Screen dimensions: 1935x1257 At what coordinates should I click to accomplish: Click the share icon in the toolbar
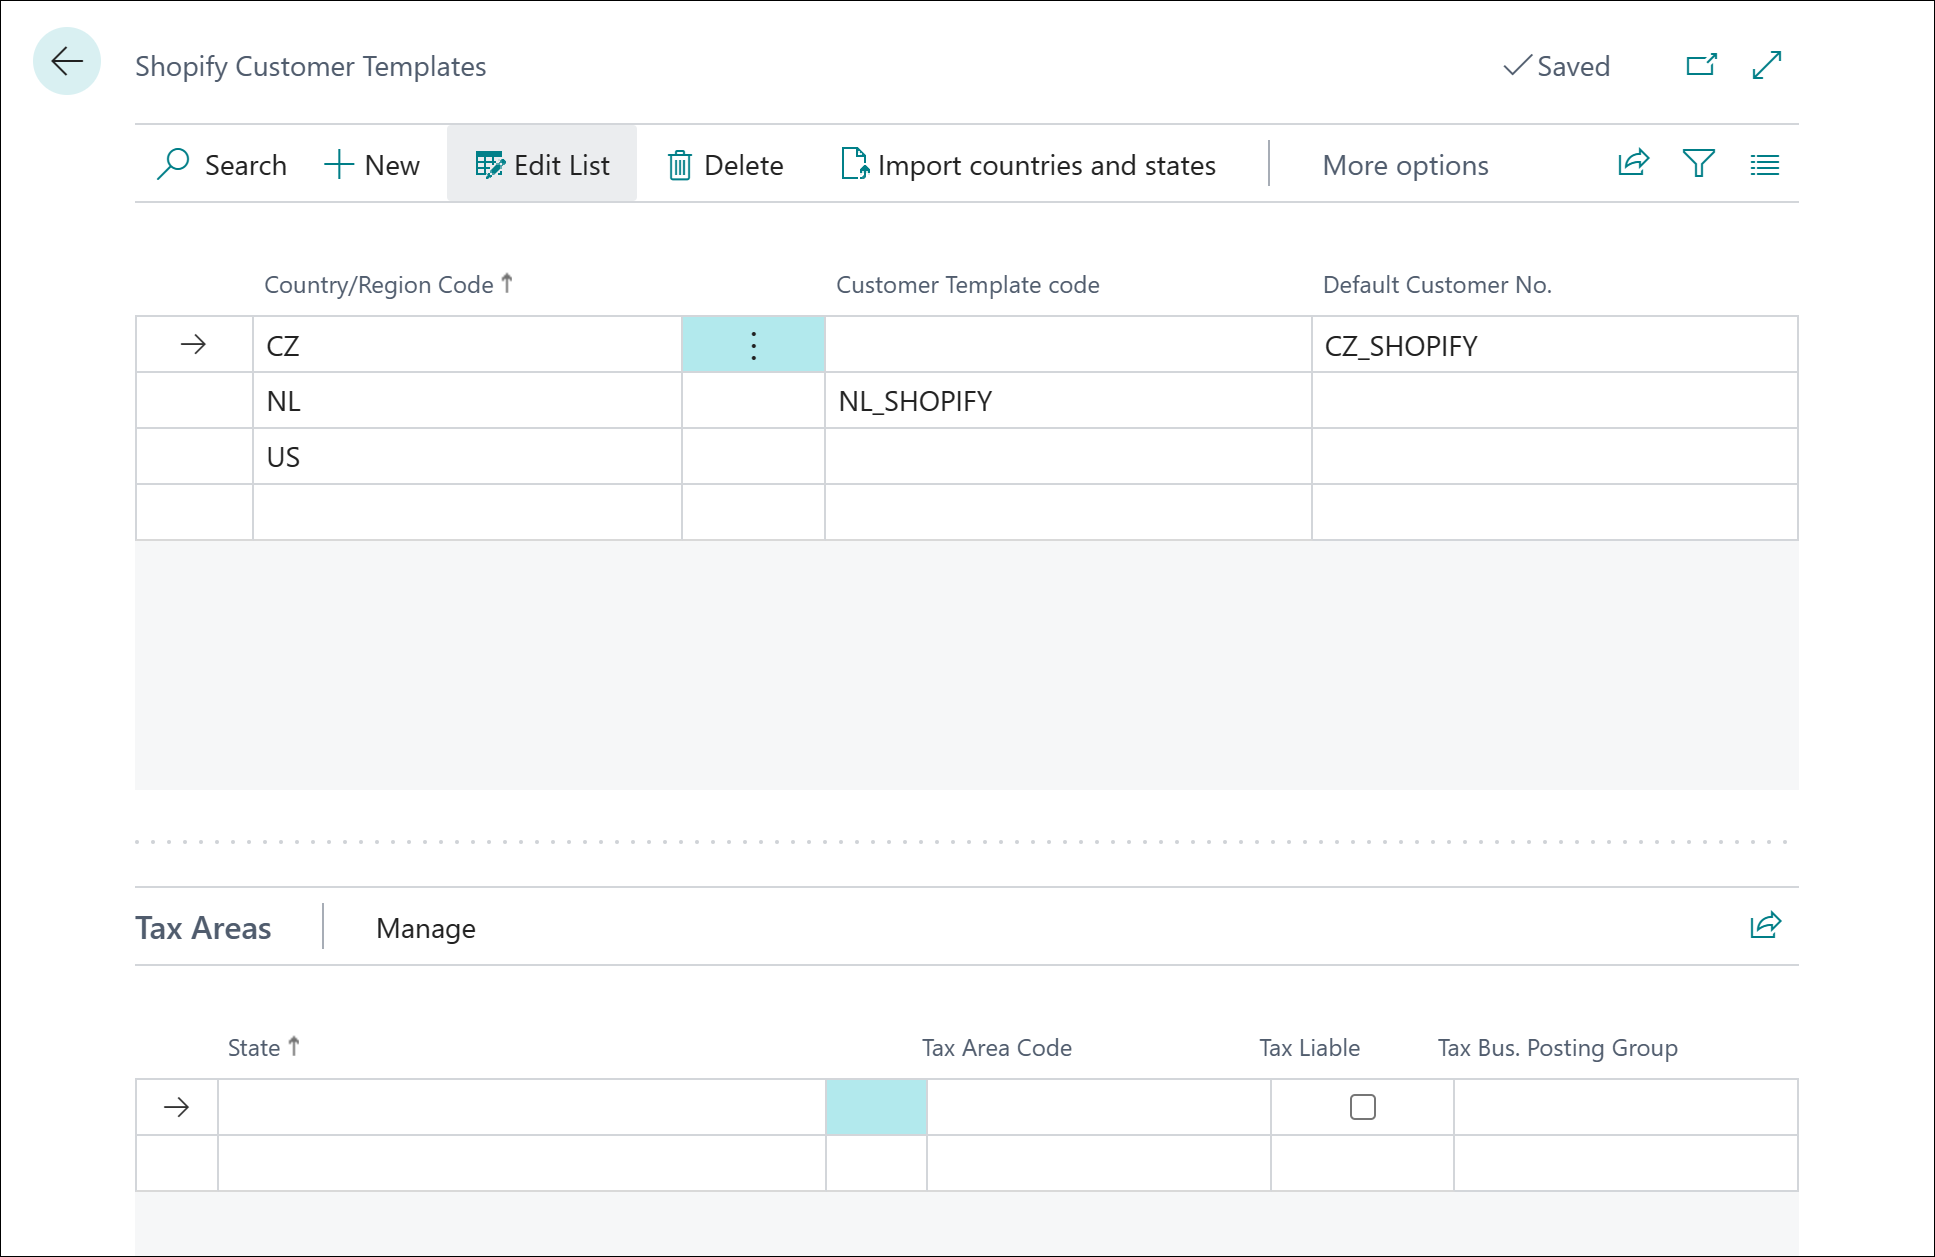pyautogui.click(x=1633, y=163)
